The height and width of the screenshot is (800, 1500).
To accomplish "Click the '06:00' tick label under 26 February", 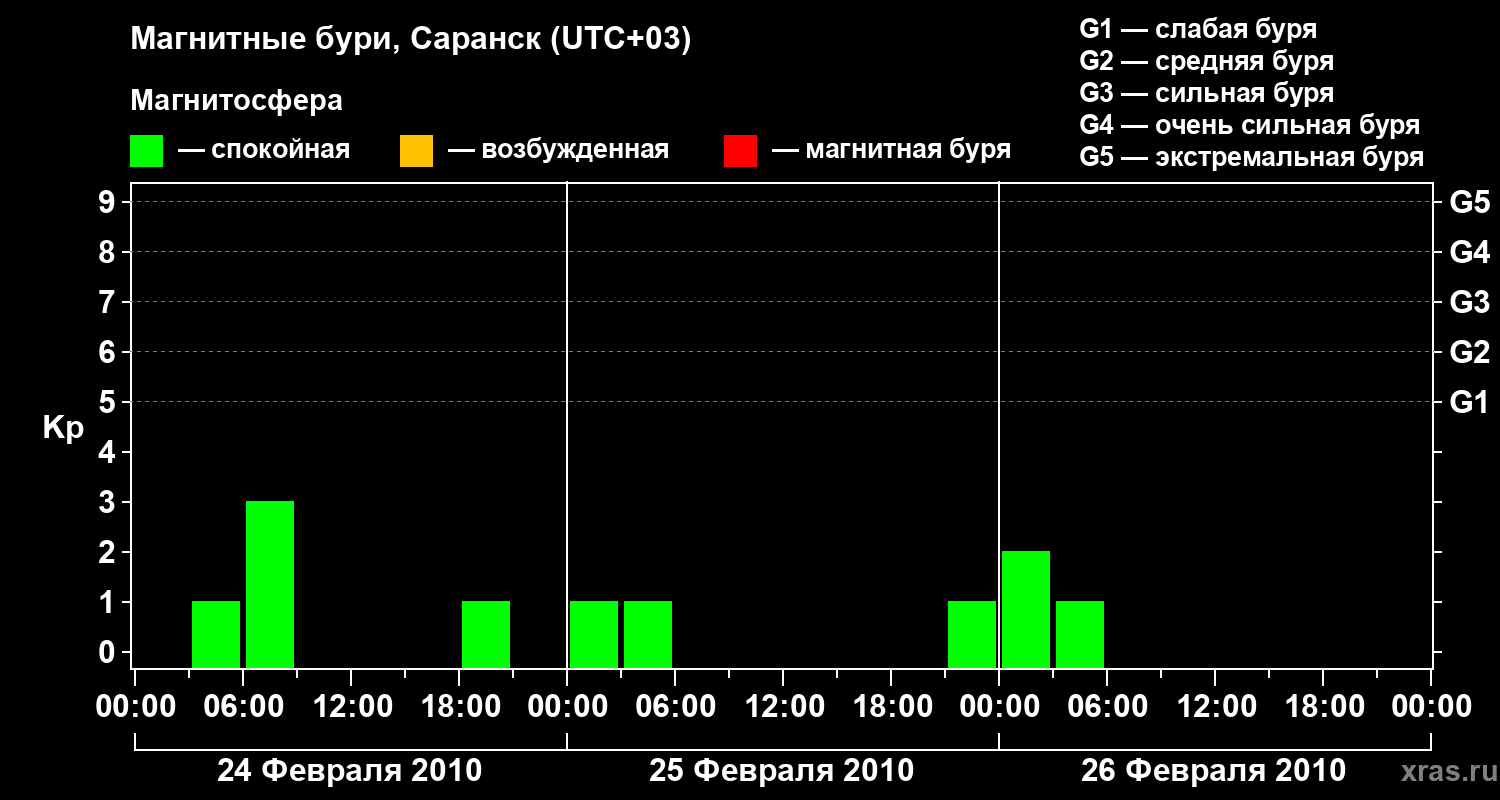I will [1107, 707].
